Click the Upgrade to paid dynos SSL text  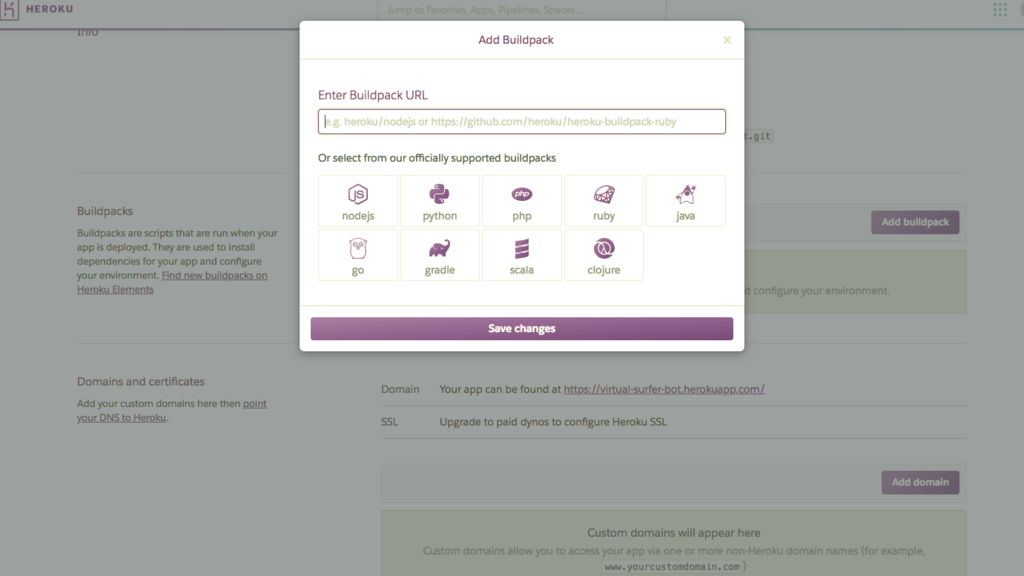pos(553,422)
